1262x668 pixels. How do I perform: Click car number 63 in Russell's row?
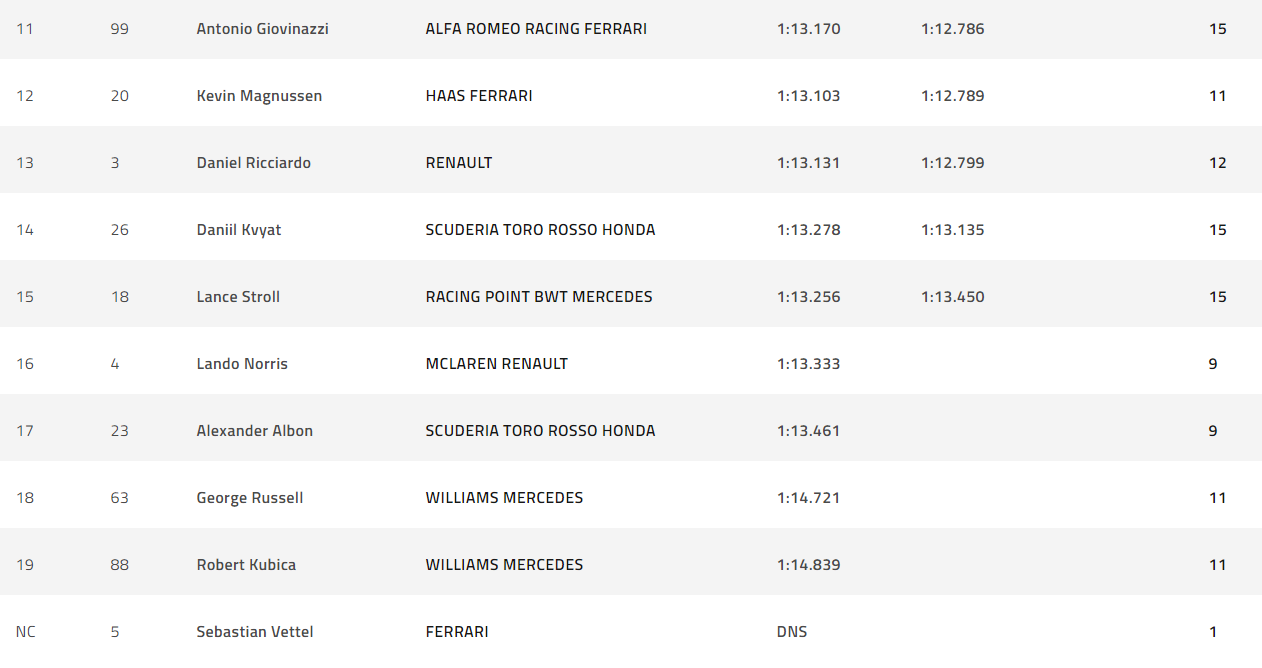point(119,498)
